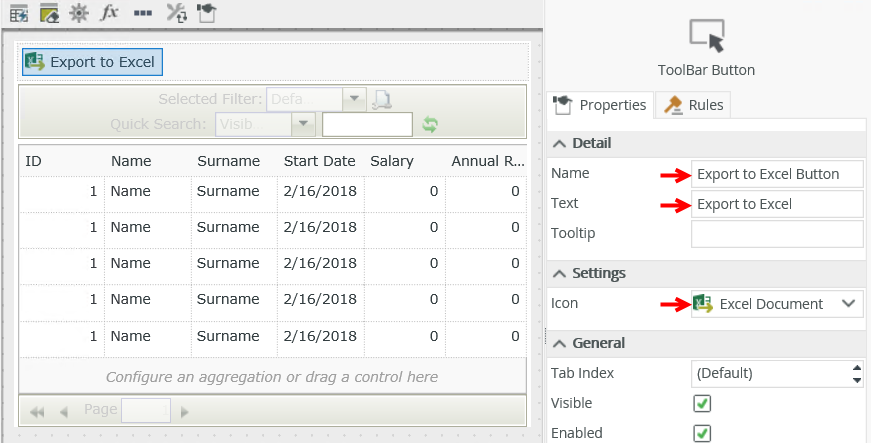Open the Icon dropdown showing Excel Document

click(777, 304)
